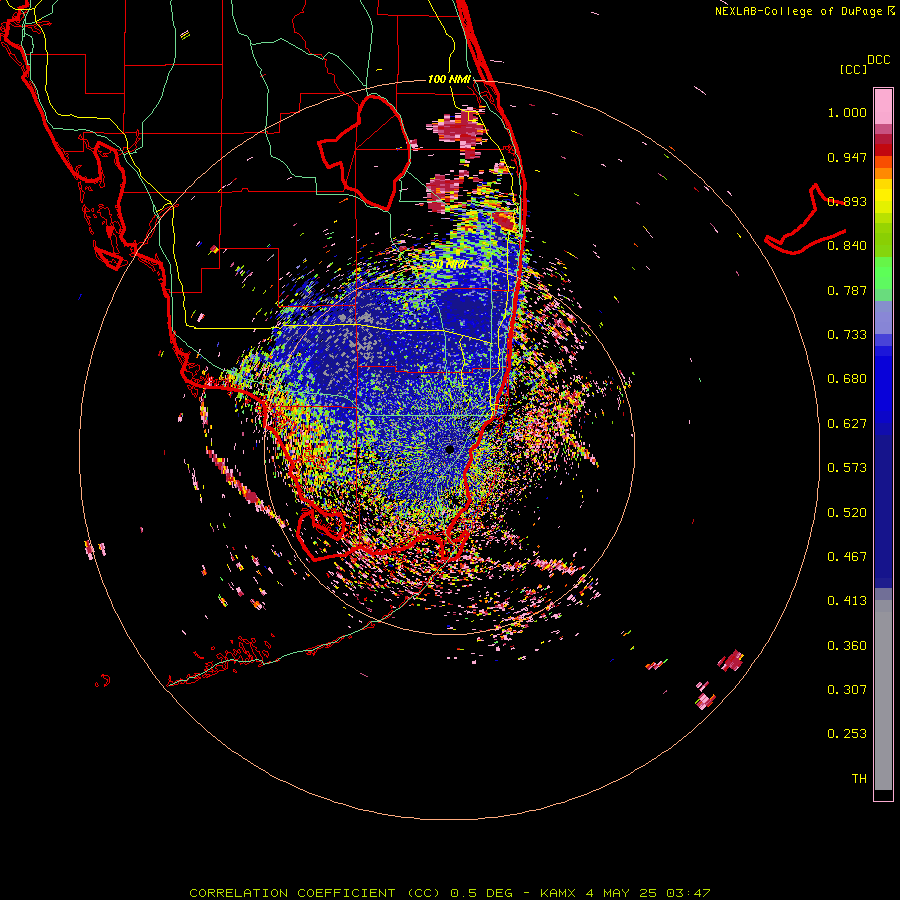Click the 0.733 scale value
Screen dimensions: 900x900
point(847,335)
